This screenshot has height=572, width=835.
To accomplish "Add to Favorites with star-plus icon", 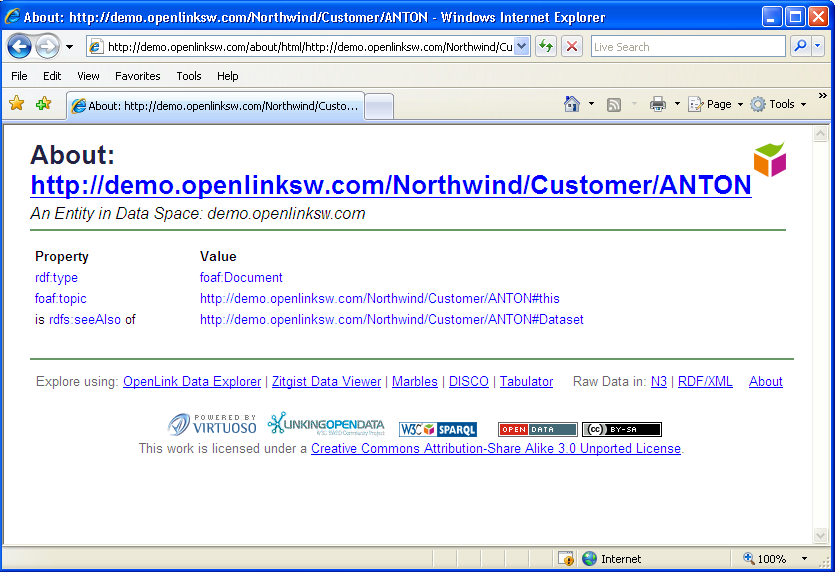I will tap(44, 103).
